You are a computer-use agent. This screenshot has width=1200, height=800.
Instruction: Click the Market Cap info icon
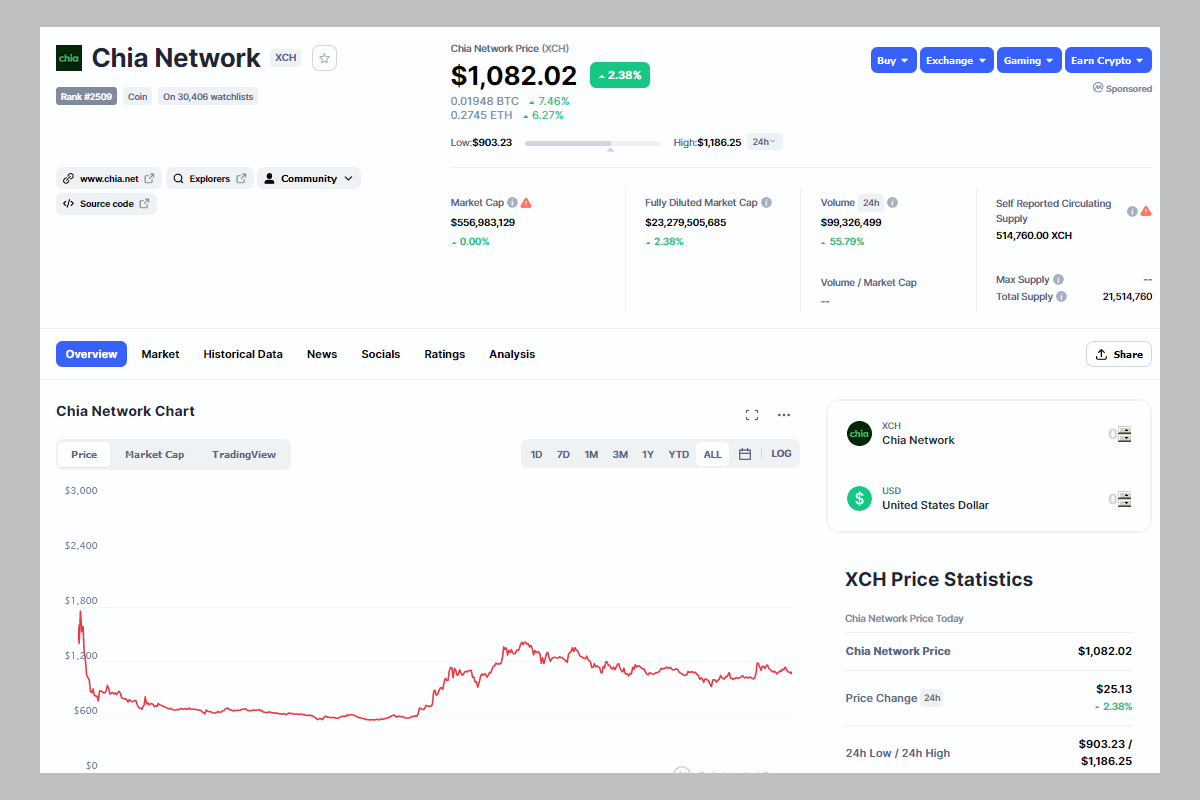[x=513, y=203]
